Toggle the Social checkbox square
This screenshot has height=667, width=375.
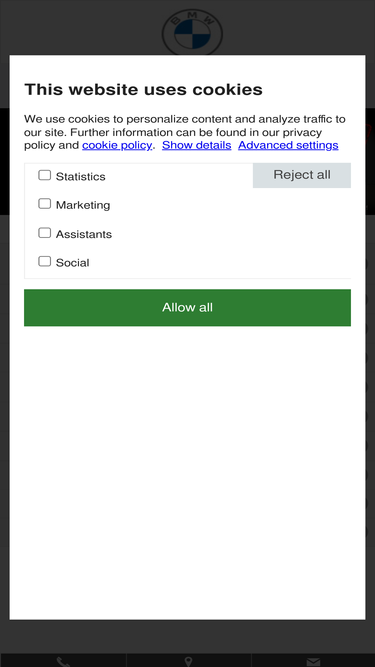point(45,261)
